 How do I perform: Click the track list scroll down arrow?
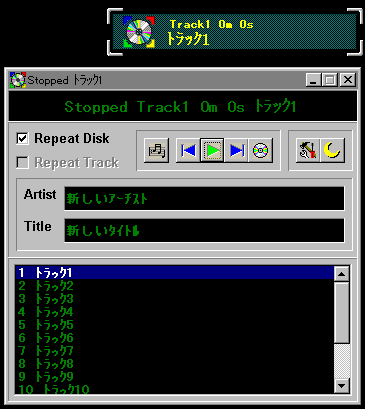(x=341, y=386)
